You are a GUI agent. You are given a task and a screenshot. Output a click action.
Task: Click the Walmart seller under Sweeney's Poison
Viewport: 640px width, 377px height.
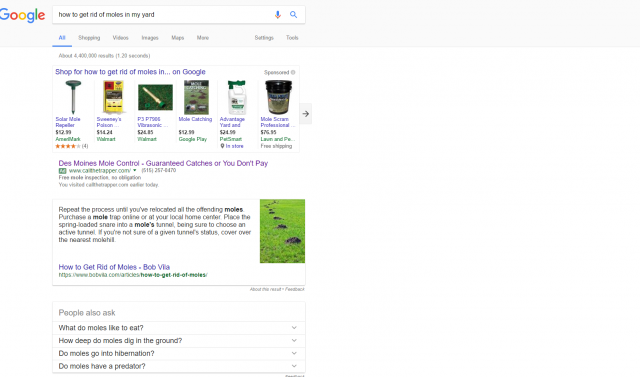106,140
